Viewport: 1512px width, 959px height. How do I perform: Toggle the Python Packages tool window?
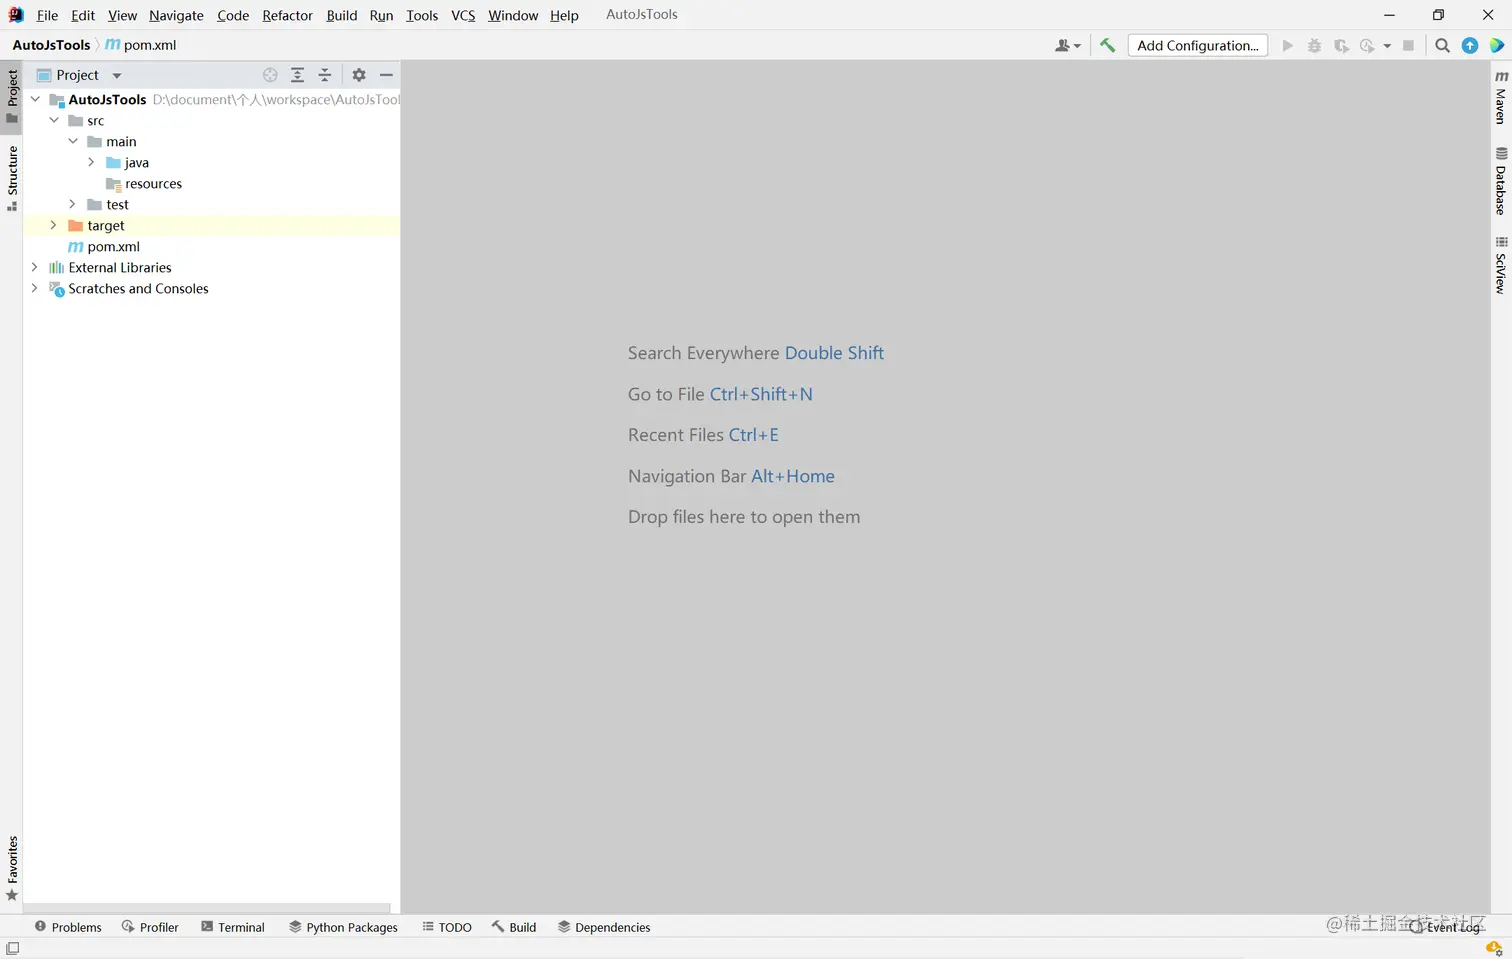click(343, 927)
